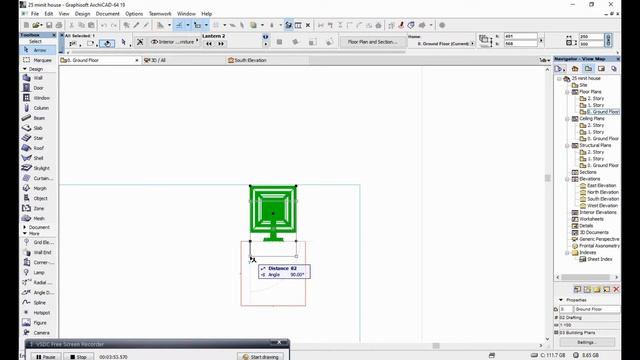
Task: Select the Door tool
Action: [x=38, y=88]
